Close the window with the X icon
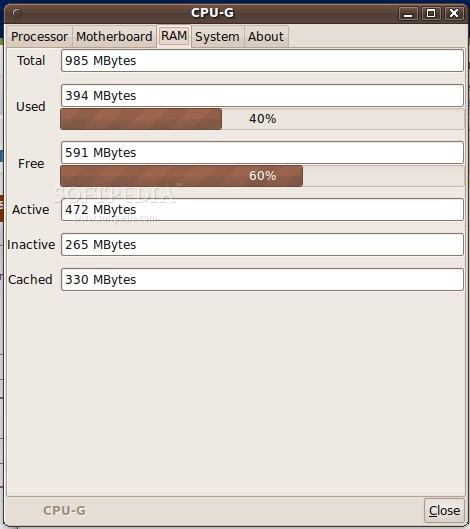The height and width of the screenshot is (529, 470). click(x=454, y=13)
